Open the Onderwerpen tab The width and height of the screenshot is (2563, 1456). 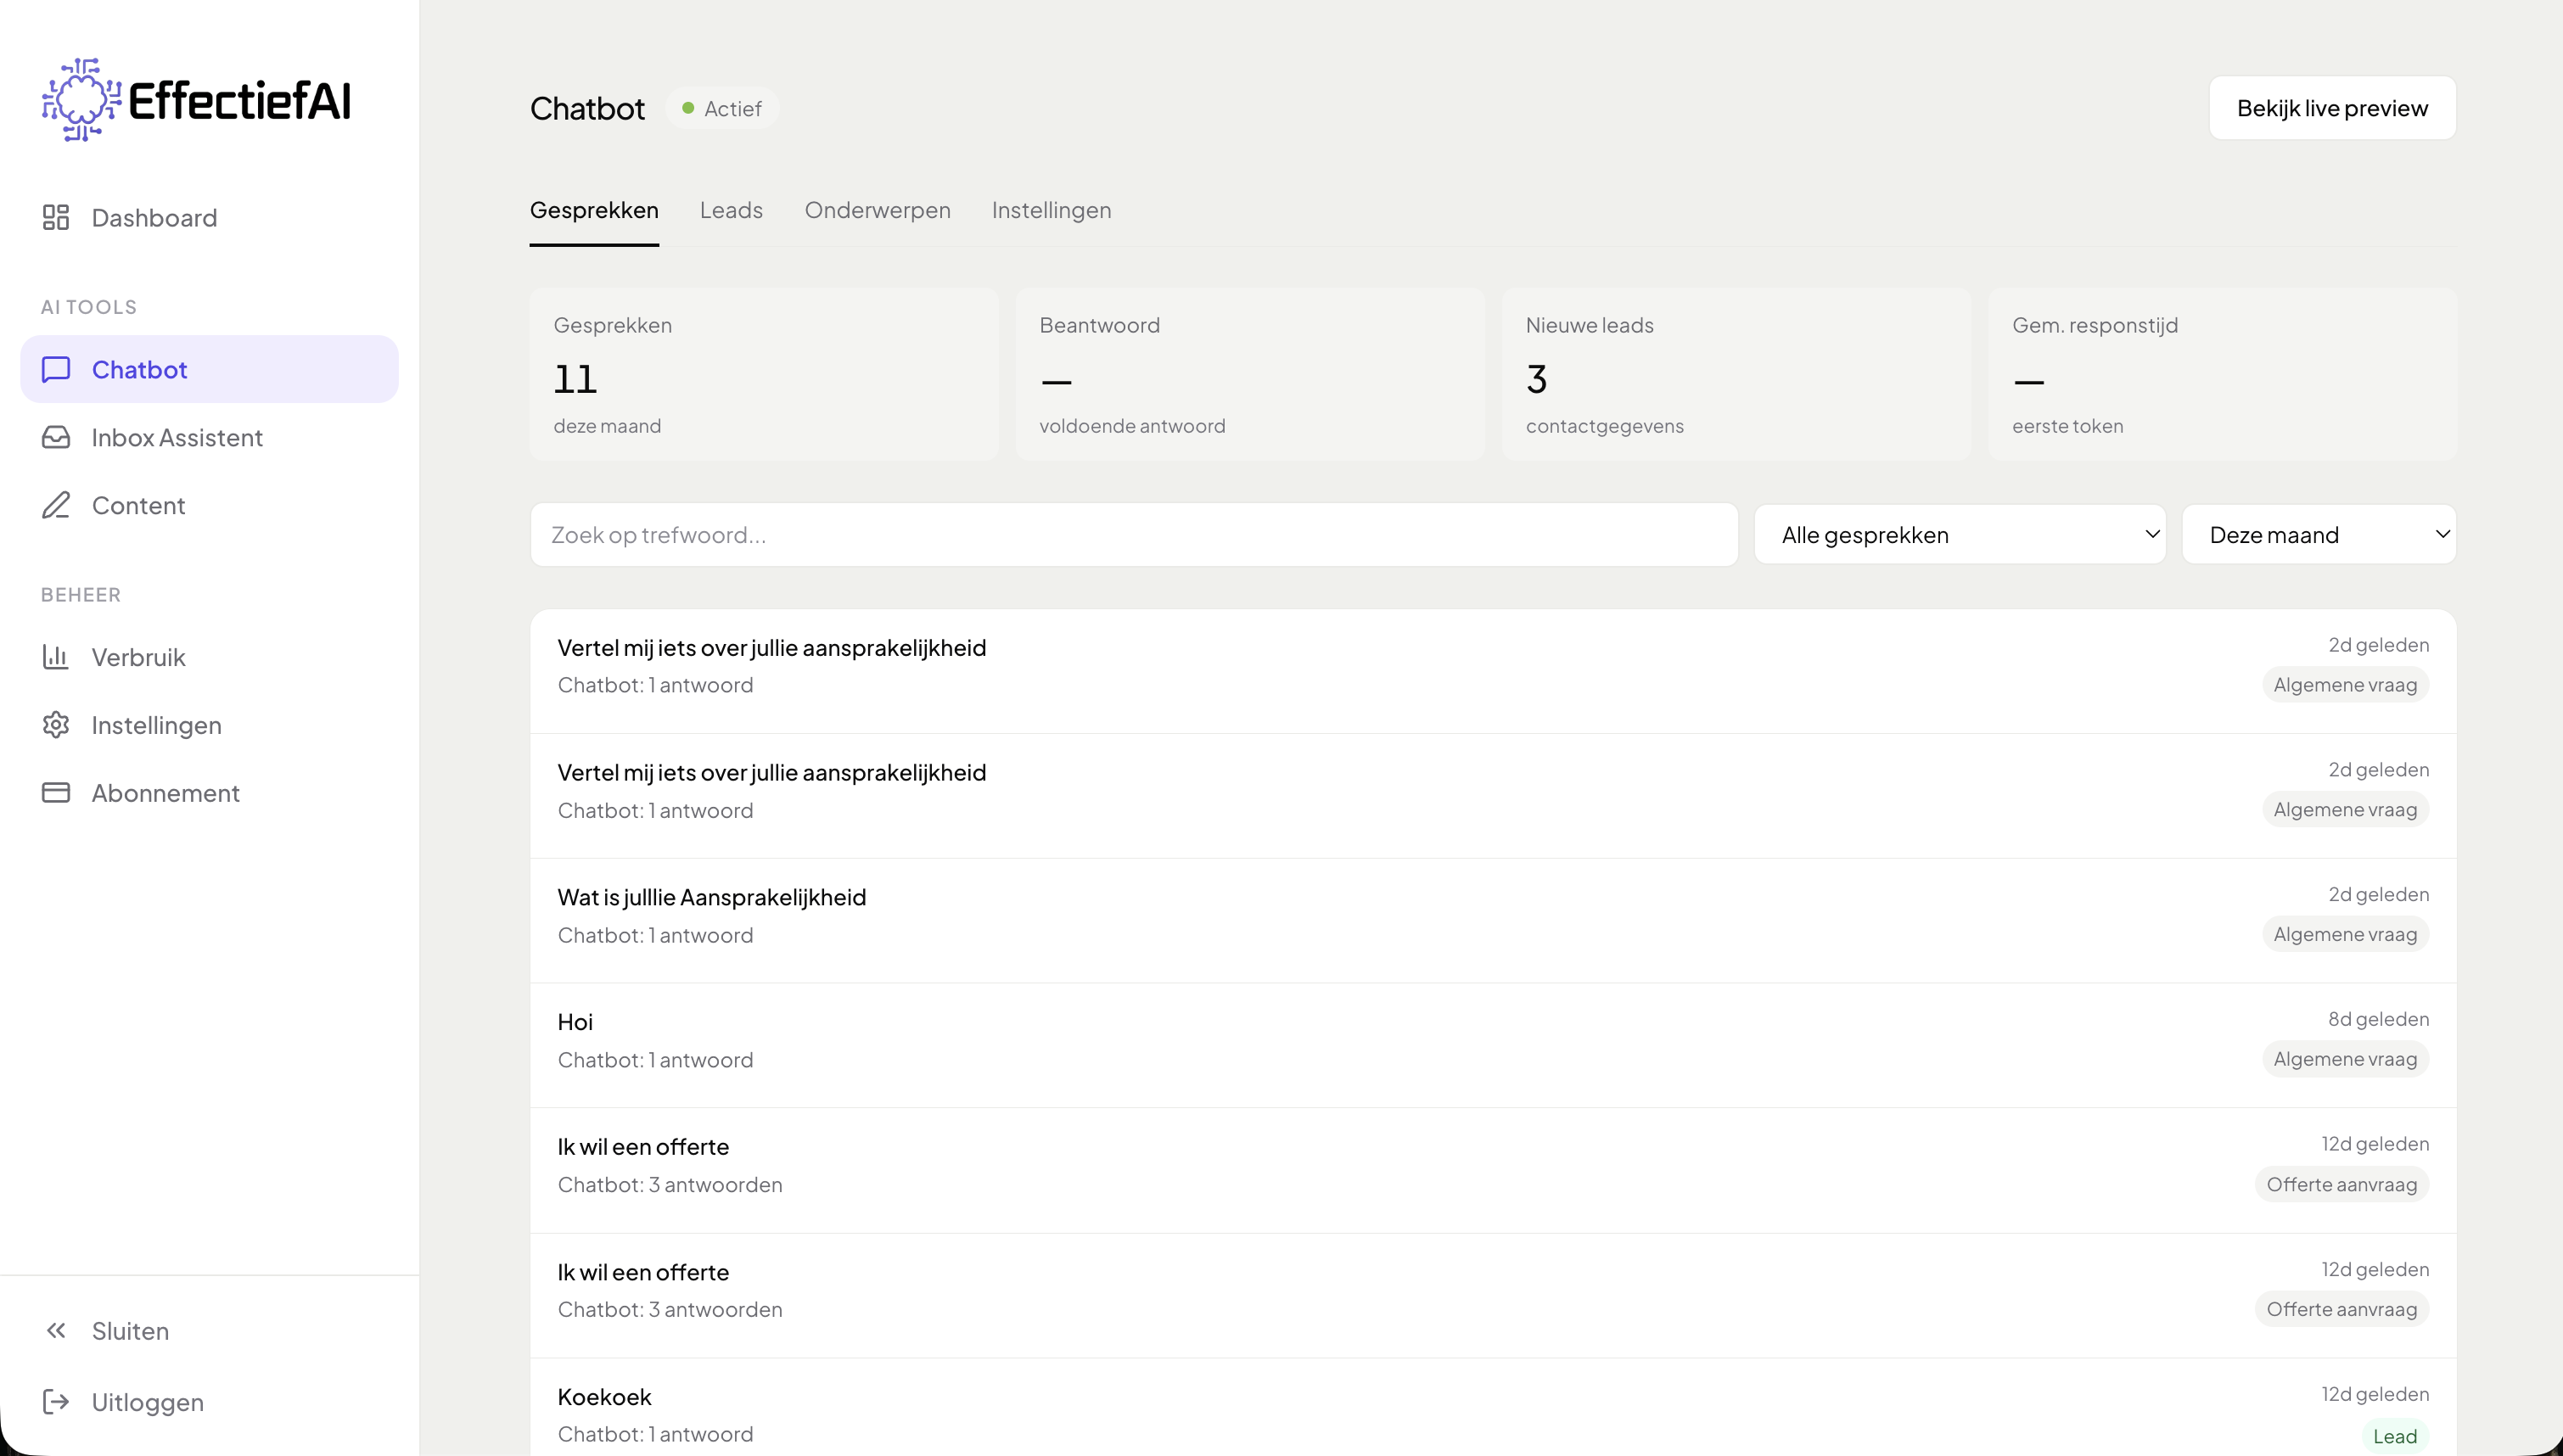(877, 210)
